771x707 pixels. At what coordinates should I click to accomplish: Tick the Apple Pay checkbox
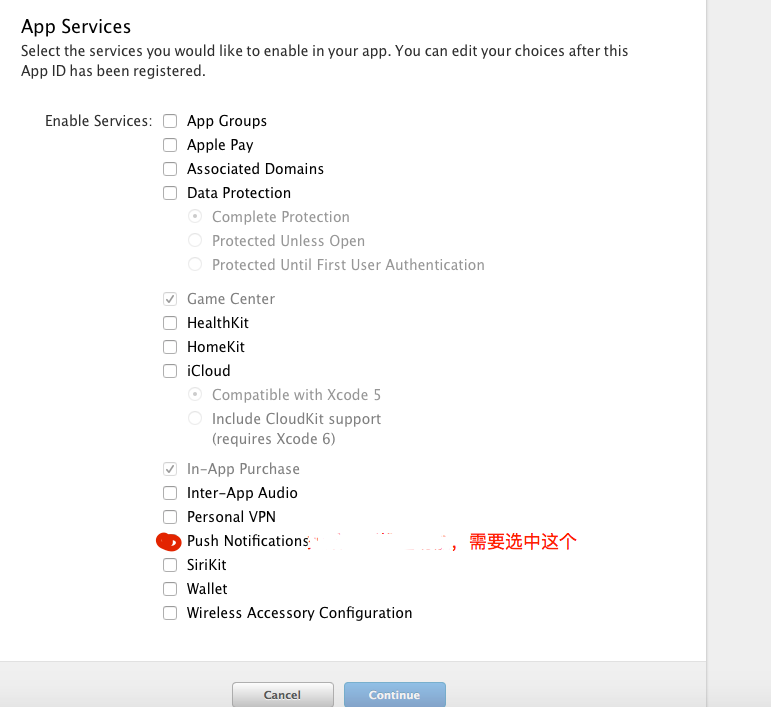[x=170, y=145]
